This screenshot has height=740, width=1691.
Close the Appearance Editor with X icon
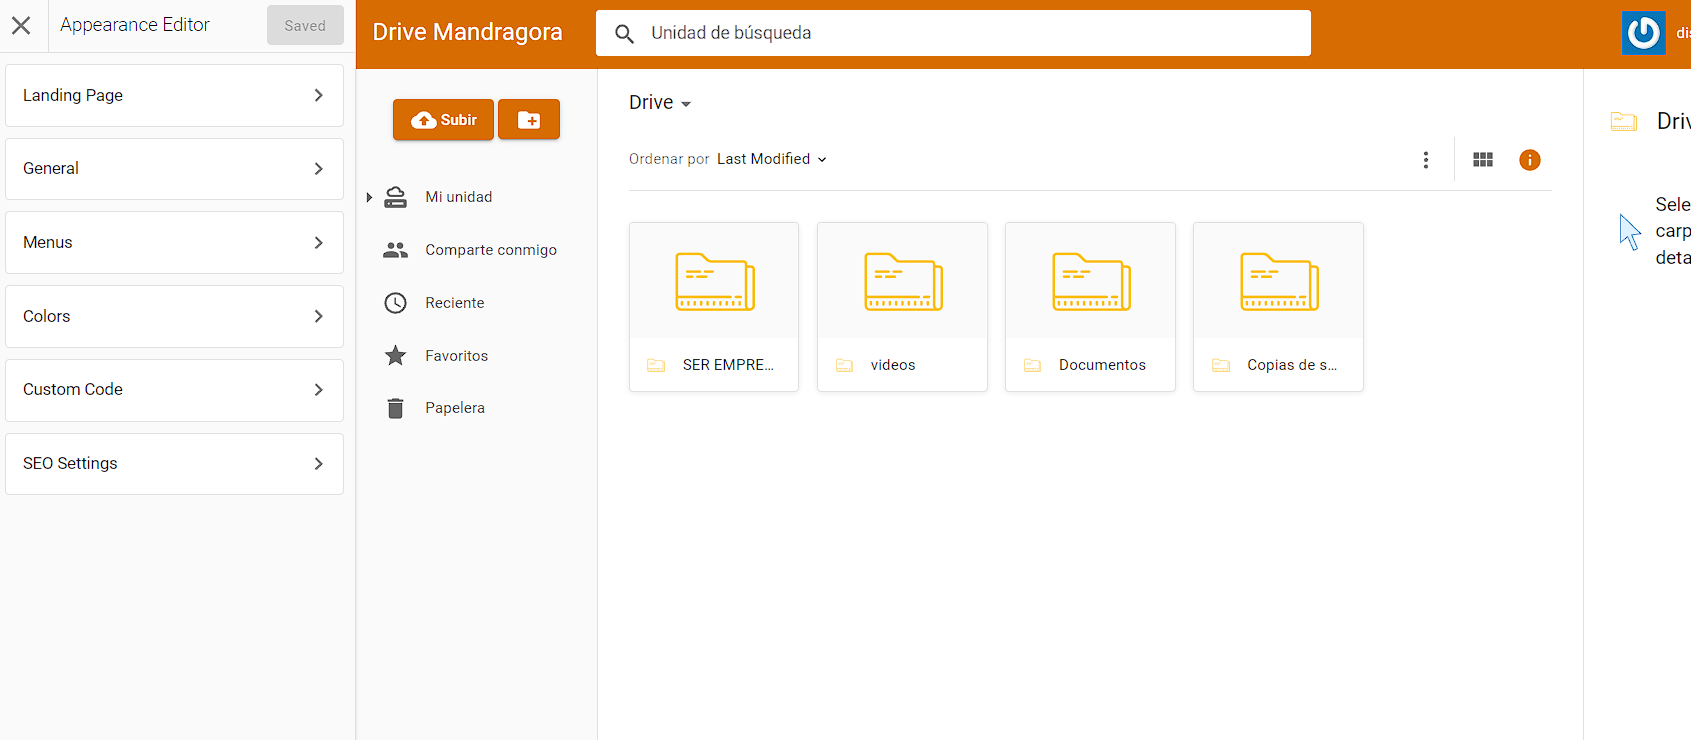21,26
